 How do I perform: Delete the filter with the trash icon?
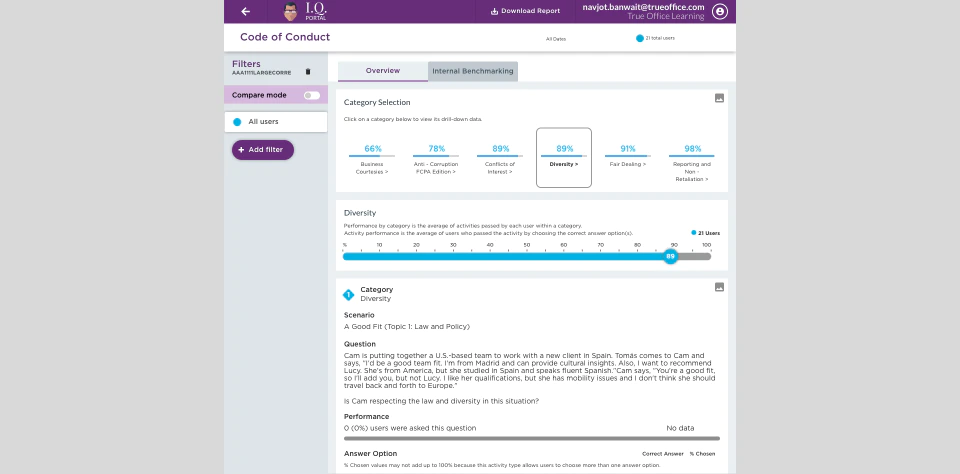click(x=308, y=72)
